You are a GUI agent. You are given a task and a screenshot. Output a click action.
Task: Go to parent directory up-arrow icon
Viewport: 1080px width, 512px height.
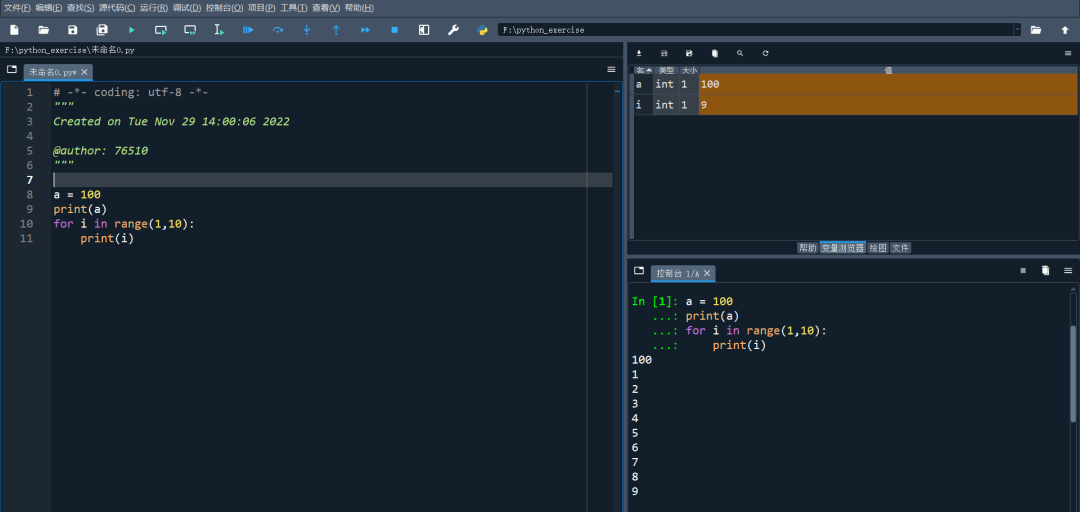coord(1065,30)
